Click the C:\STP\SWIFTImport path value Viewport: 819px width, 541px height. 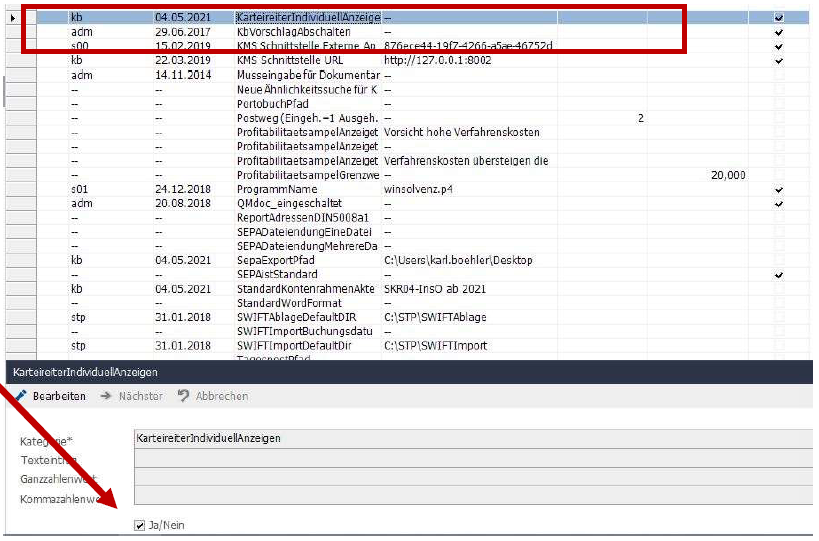pos(436,346)
